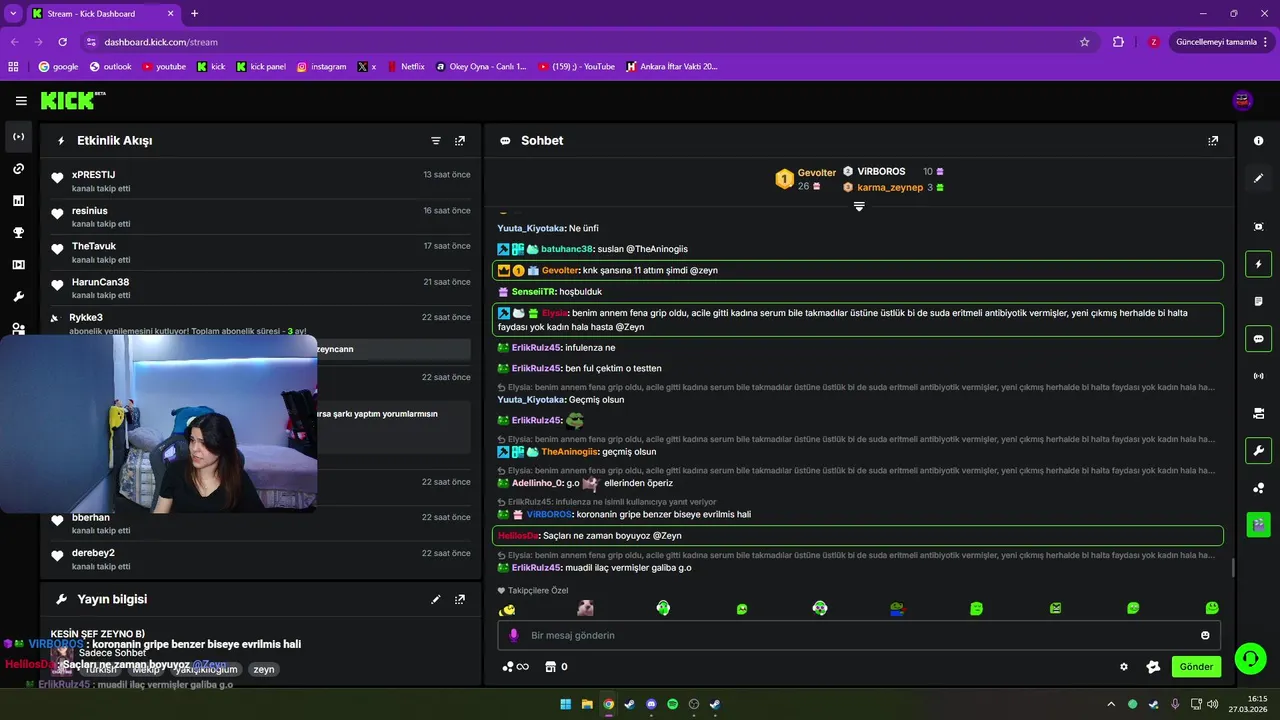The width and height of the screenshot is (1280, 720).
Task: Open the info icon in the right sidebar
Action: click(x=1259, y=141)
